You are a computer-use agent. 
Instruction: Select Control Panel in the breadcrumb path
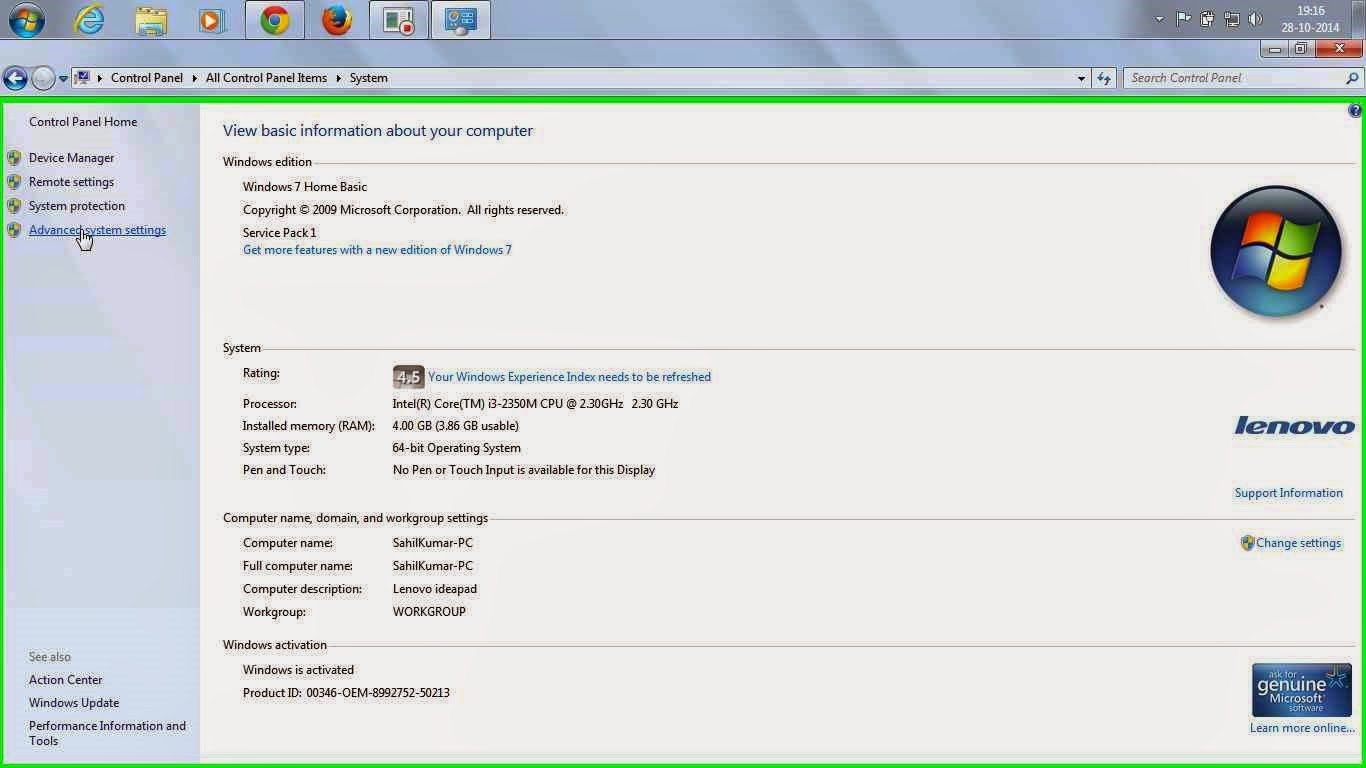147,77
